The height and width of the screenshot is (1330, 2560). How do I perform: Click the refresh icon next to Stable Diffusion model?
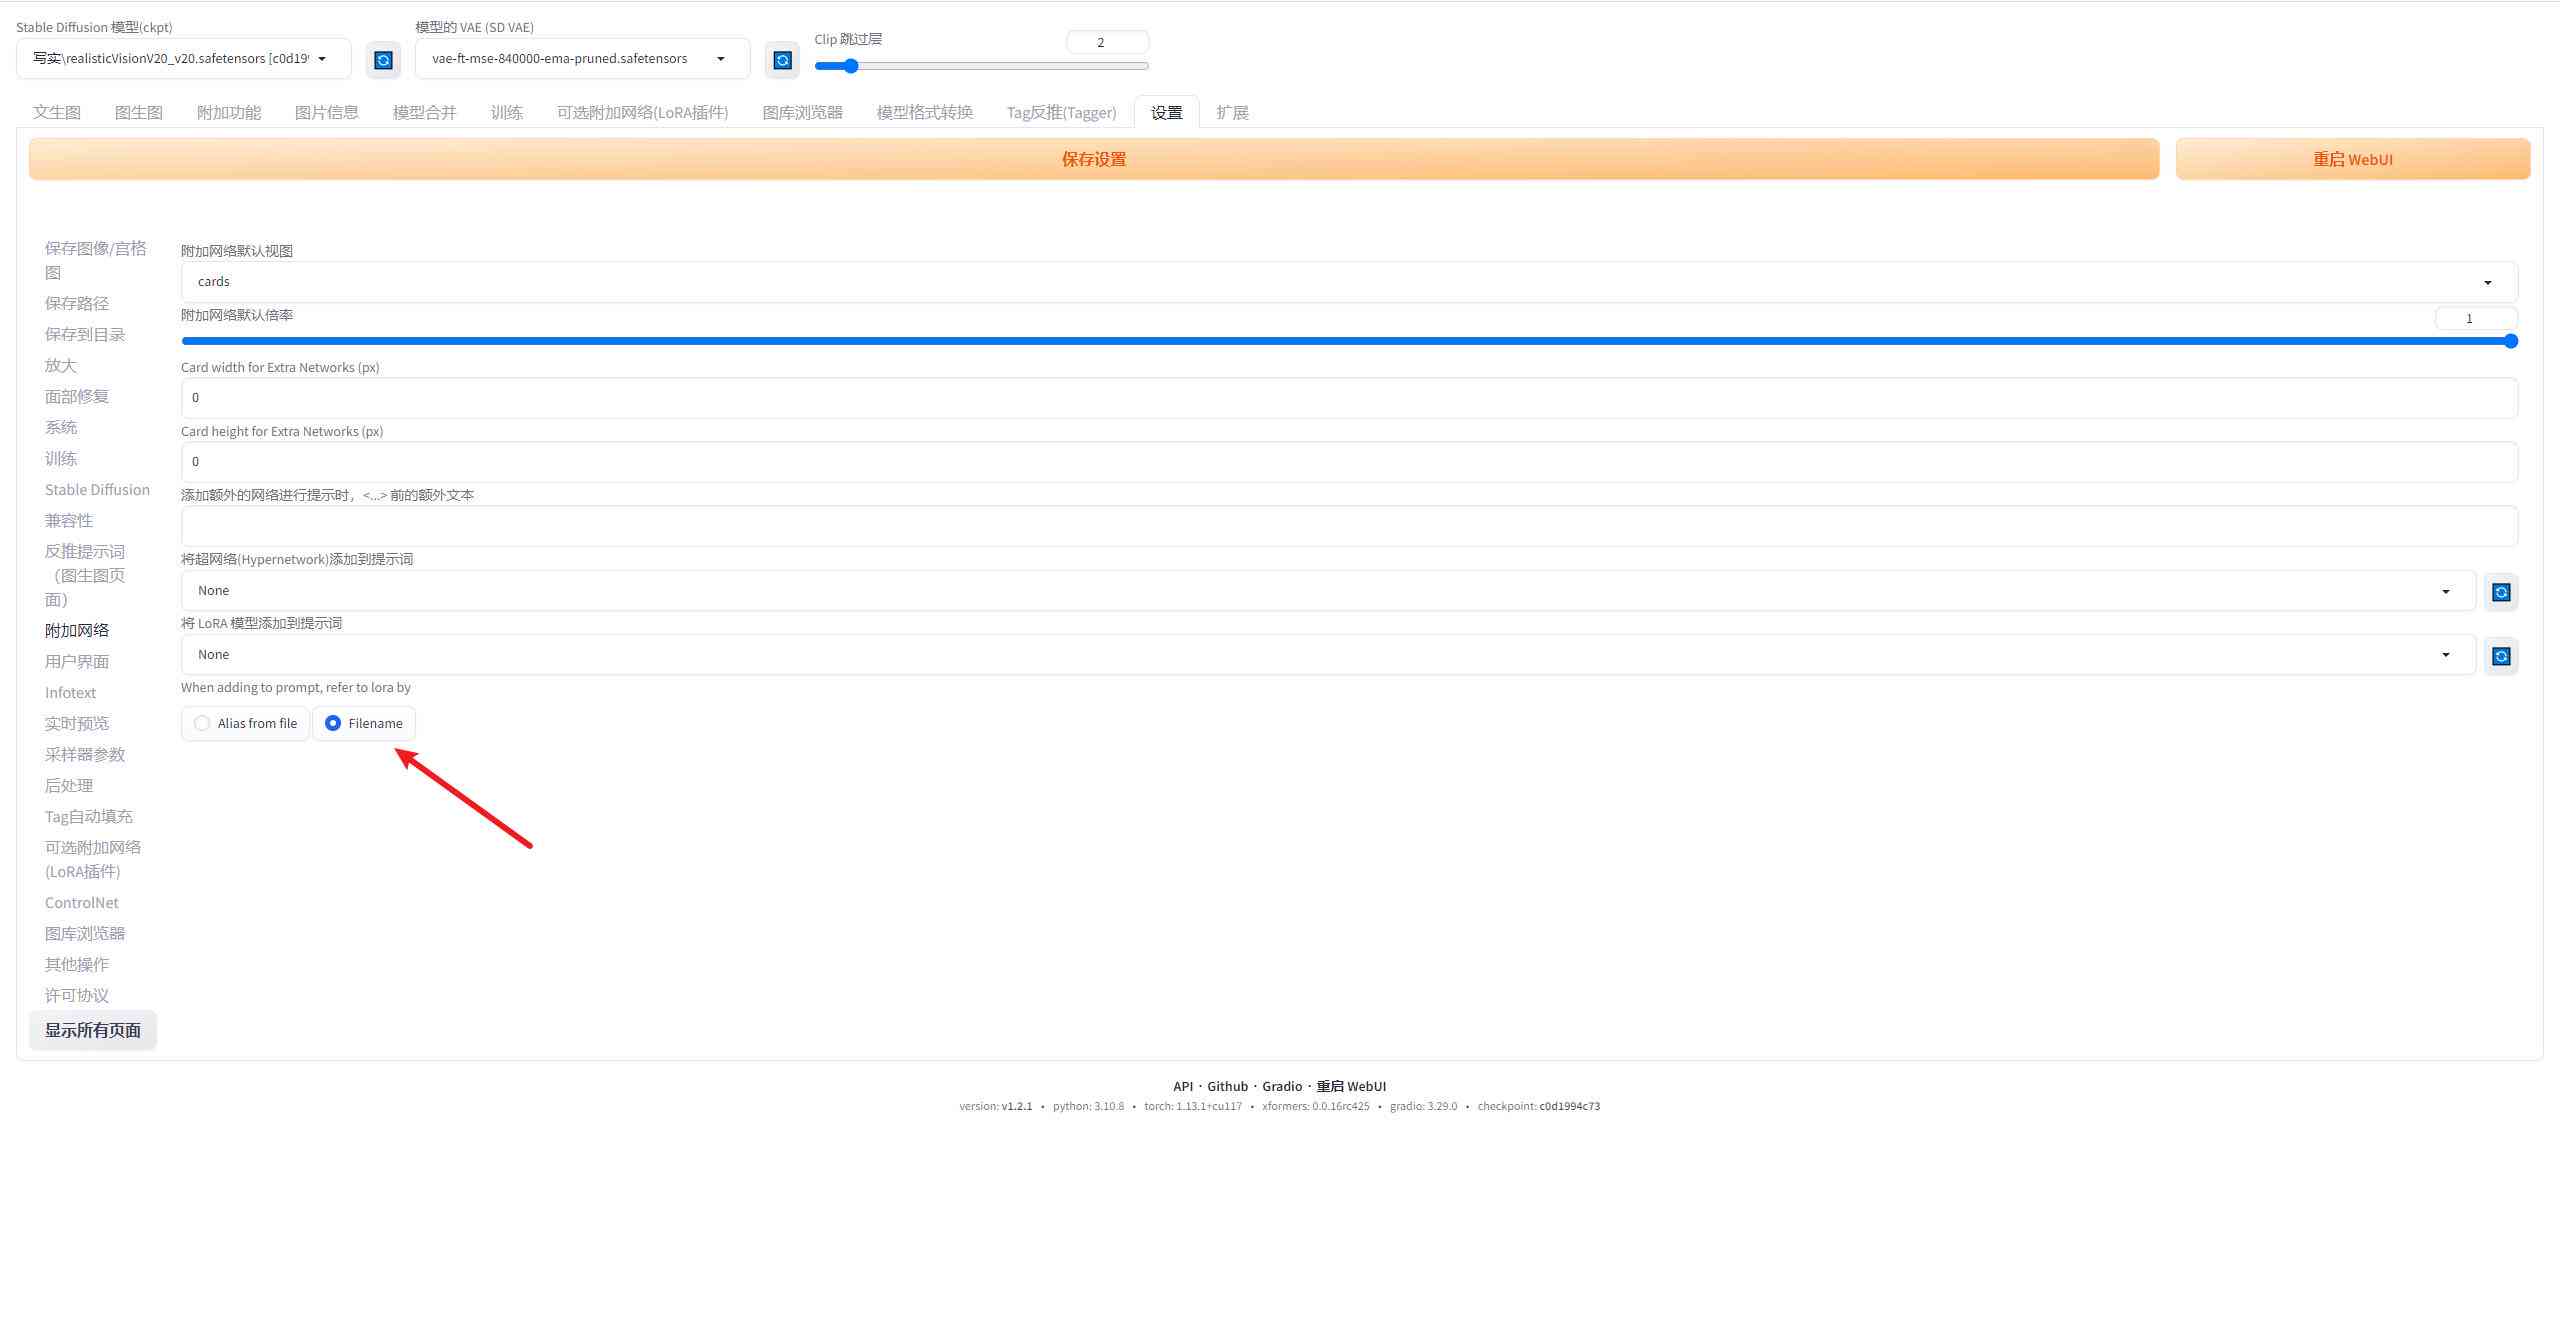(381, 58)
